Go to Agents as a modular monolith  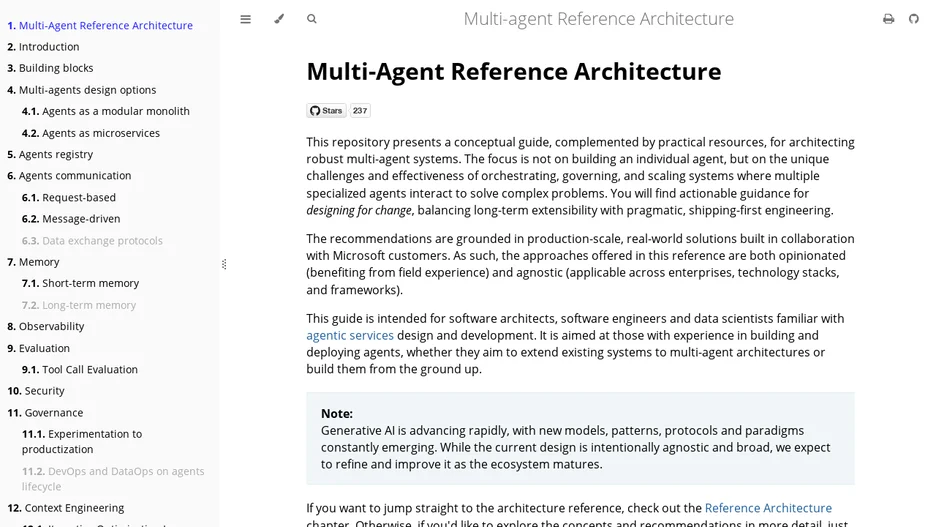(x=106, y=111)
